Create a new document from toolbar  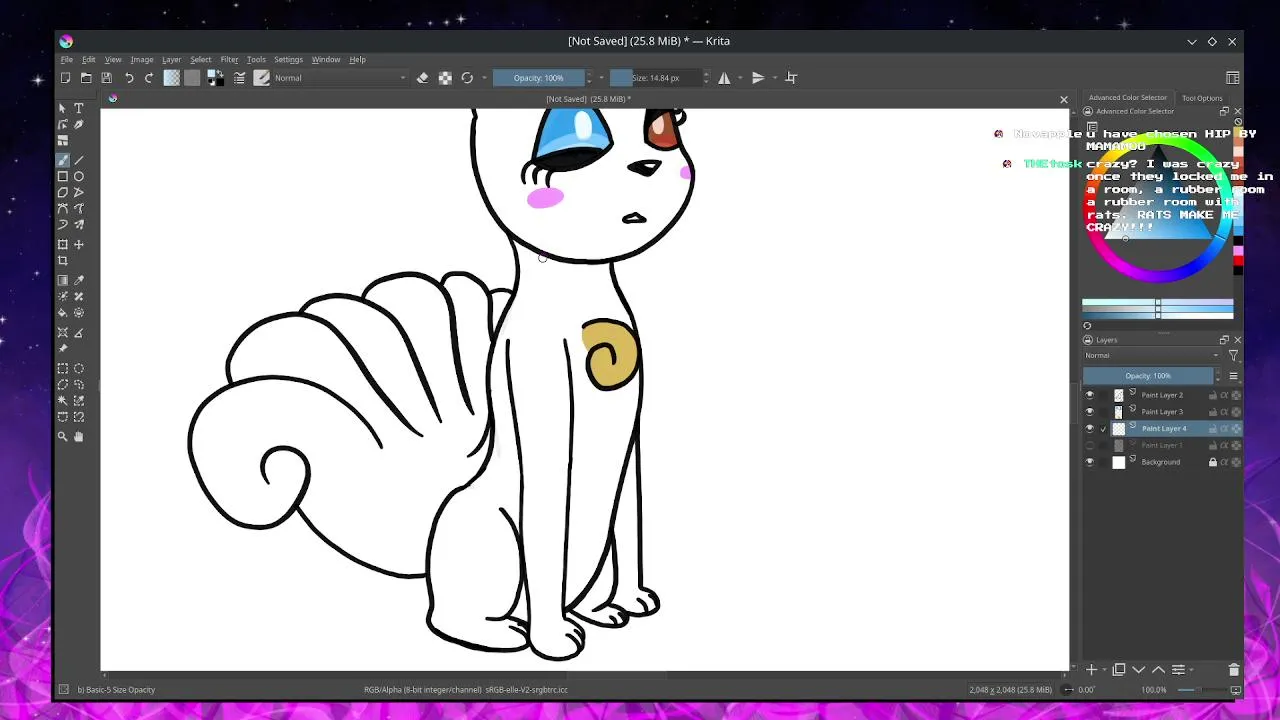click(66, 78)
